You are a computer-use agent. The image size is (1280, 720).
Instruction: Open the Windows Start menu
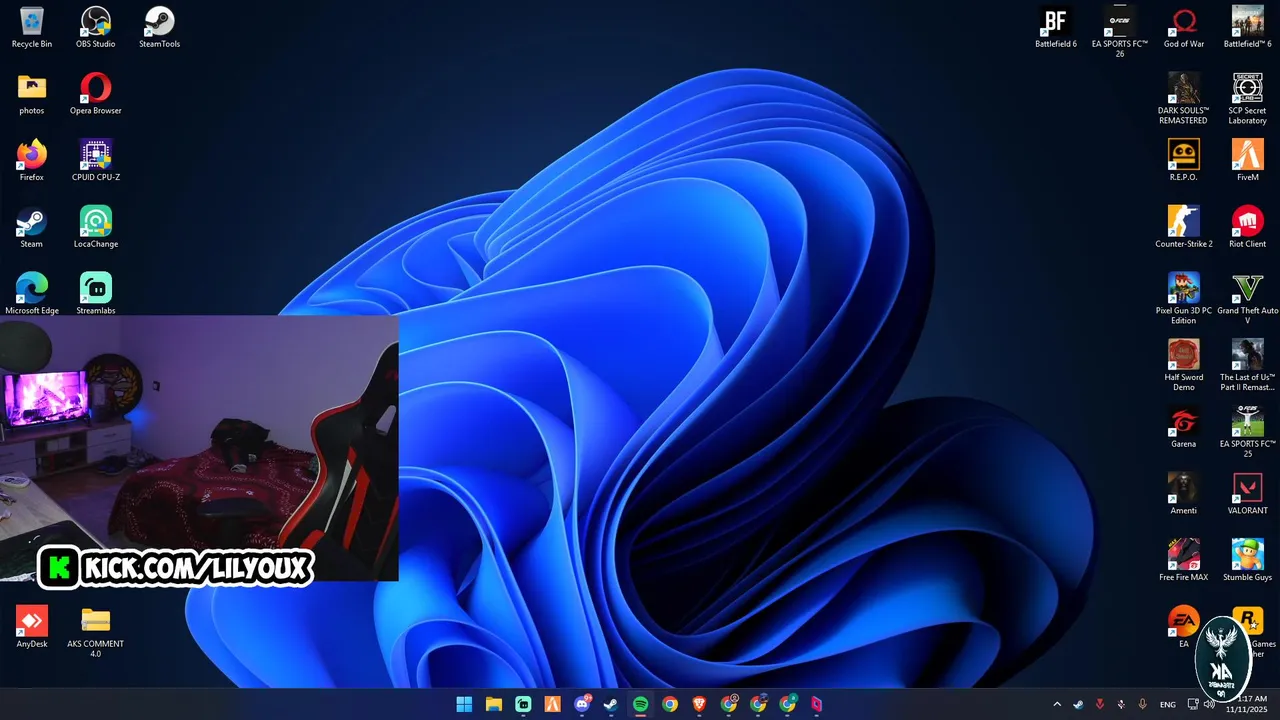(x=465, y=704)
